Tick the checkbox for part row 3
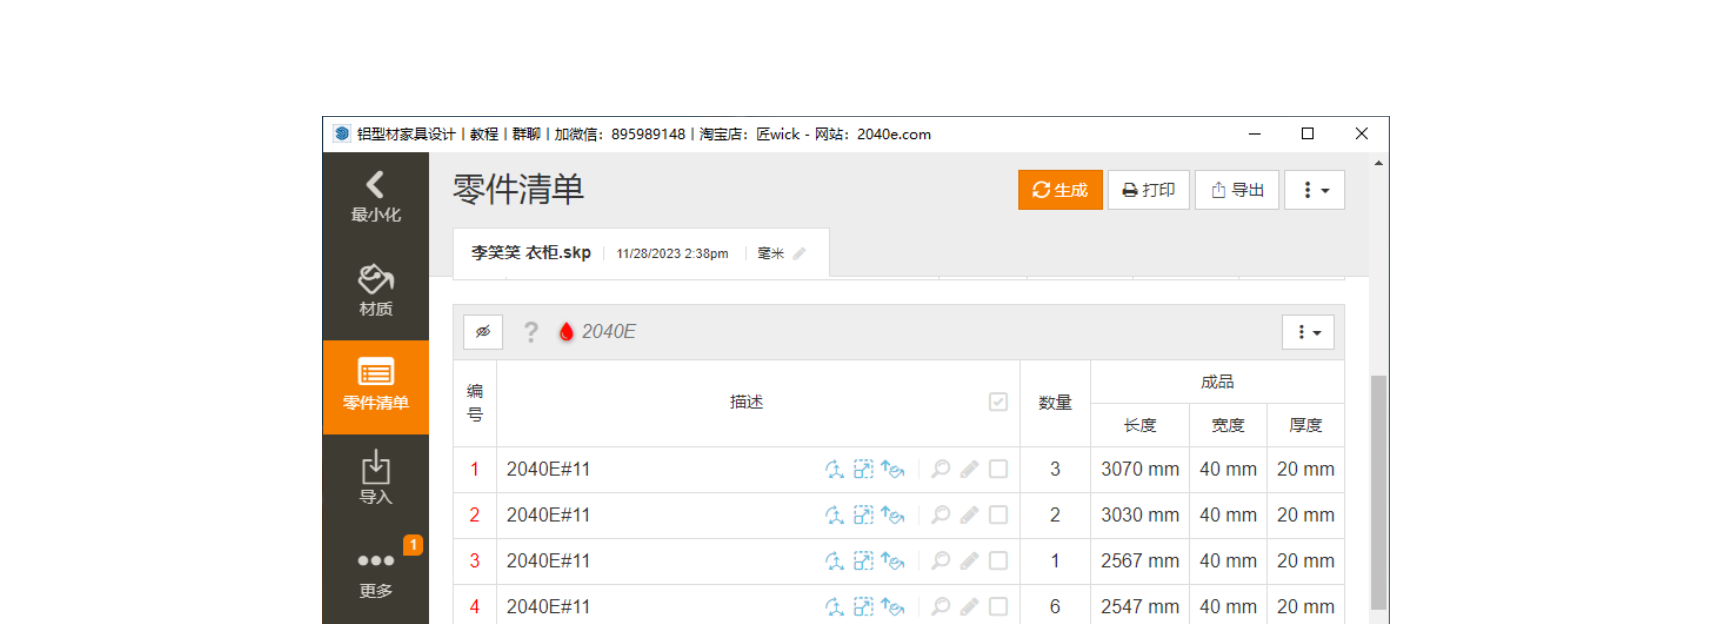 coord(998,561)
